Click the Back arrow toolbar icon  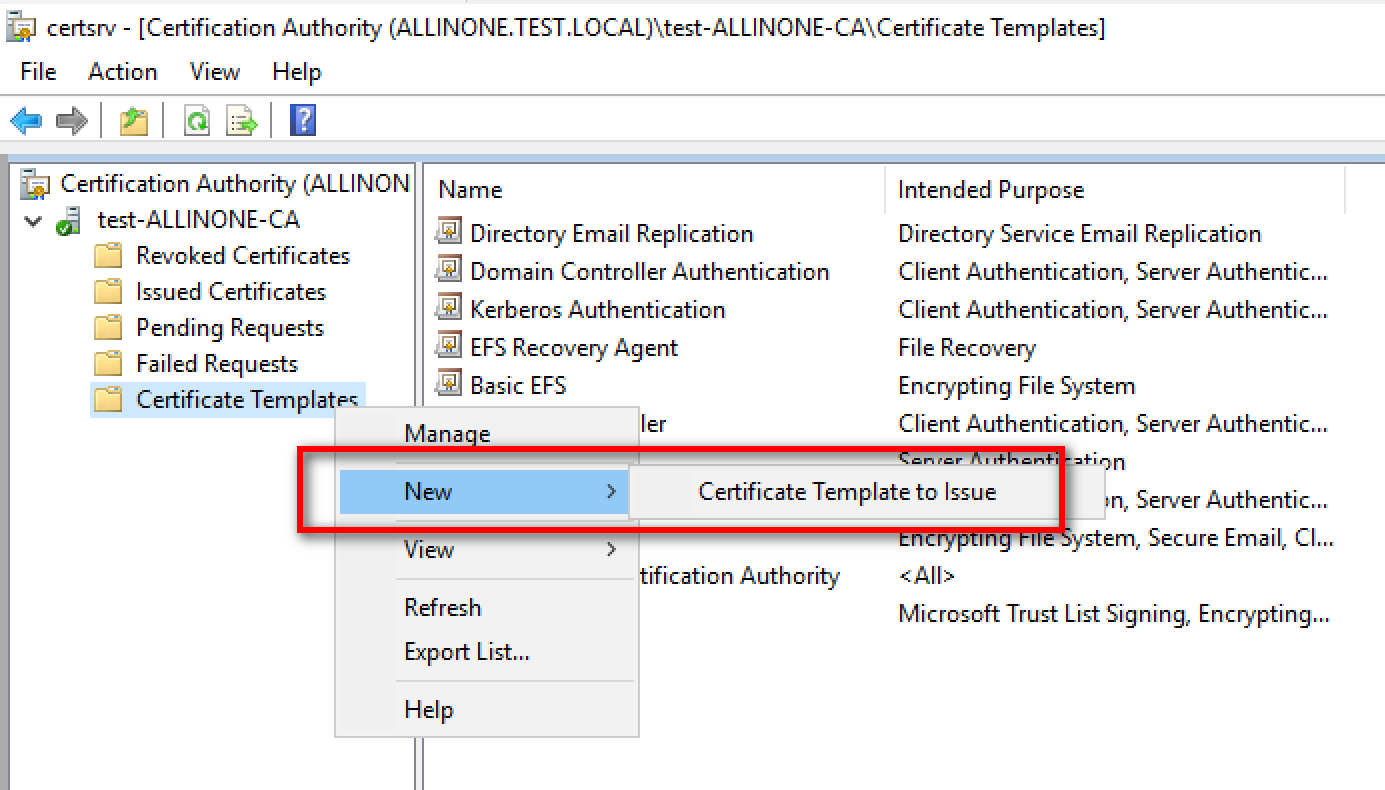[25, 122]
